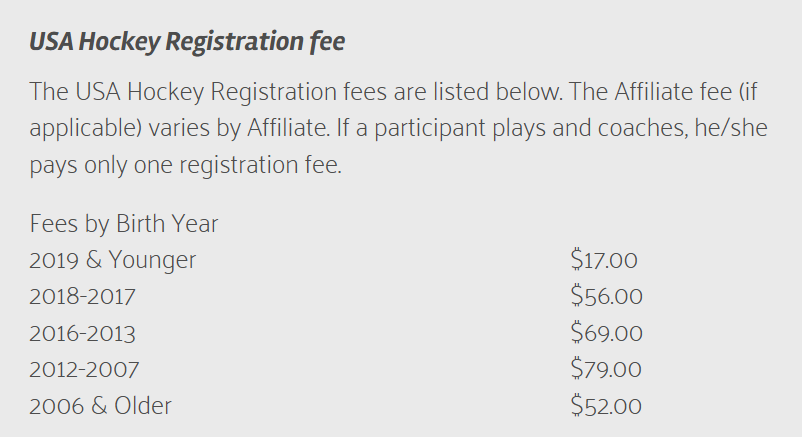Image resolution: width=802 pixels, height=442 pixels.
Task: Click the $52.00 fee amount
Action: coord(606,406)
